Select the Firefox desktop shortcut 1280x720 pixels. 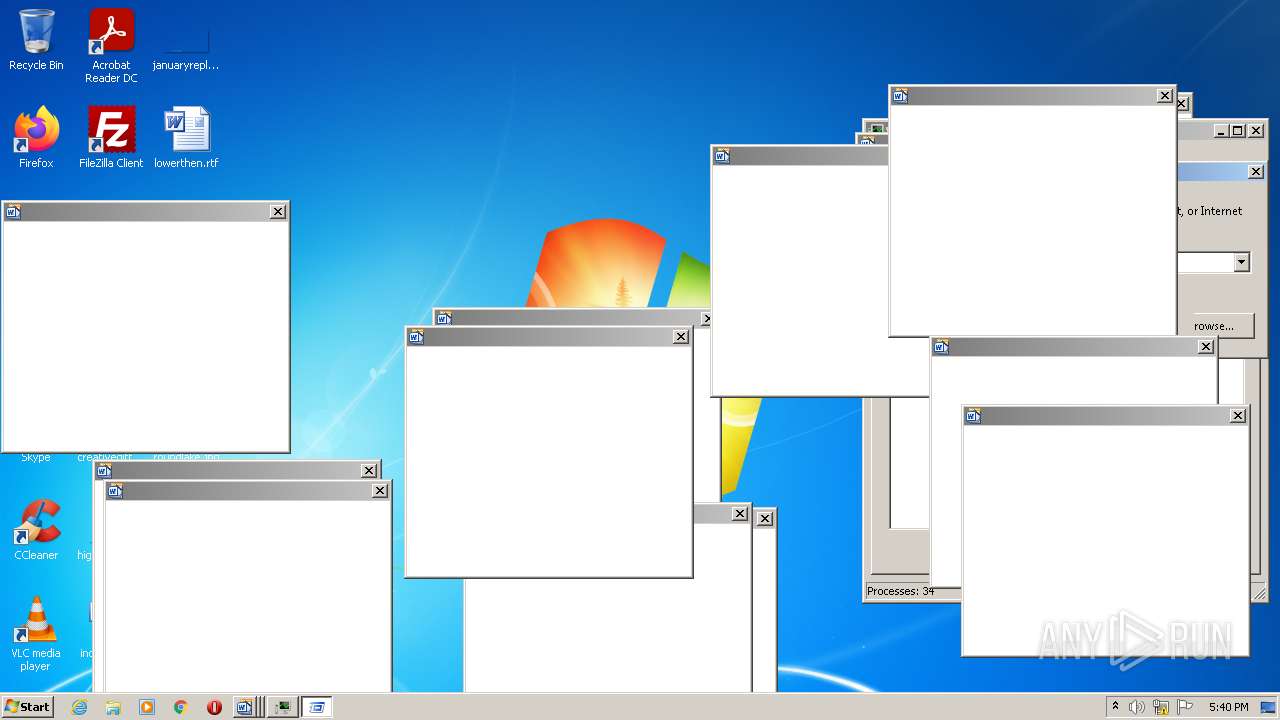pyautogui.click(x=36, y=138)
